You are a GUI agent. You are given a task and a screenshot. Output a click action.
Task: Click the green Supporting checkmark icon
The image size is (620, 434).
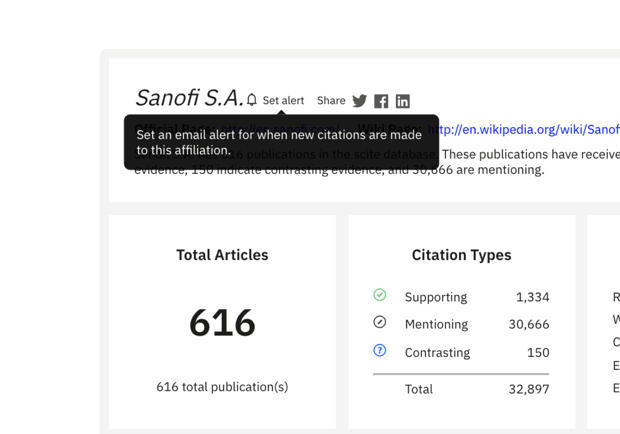tap(380, 295)
